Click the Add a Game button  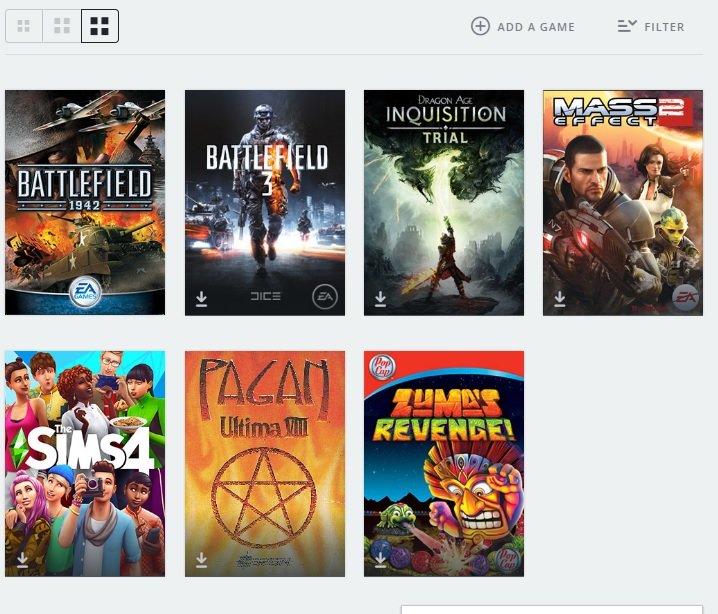[522, 27]
